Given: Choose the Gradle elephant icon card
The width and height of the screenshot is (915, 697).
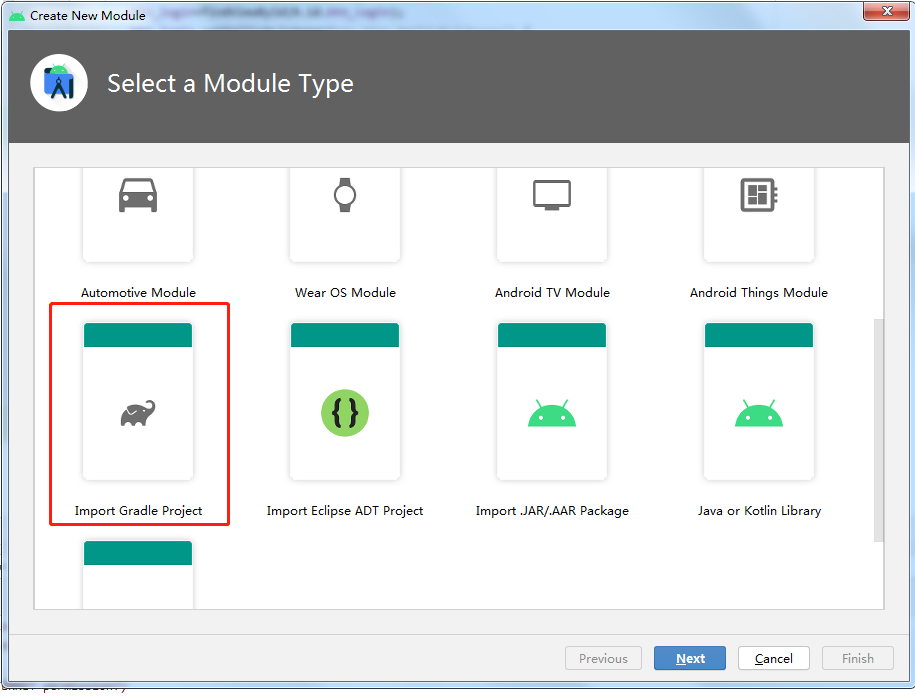Looking at the screenshot, I should 138,402.
